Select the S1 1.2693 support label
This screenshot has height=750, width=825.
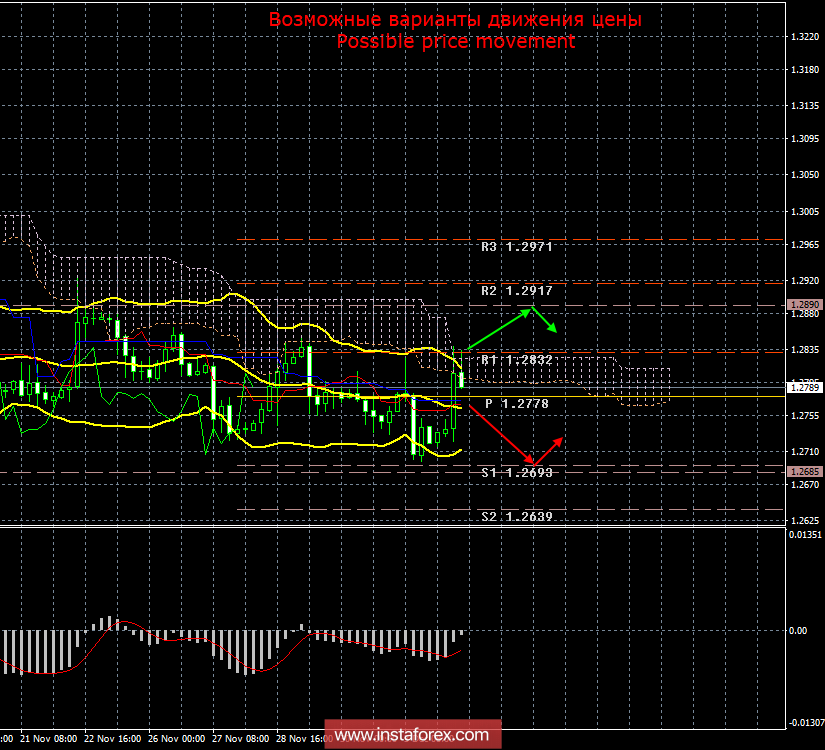click(517, 473)
